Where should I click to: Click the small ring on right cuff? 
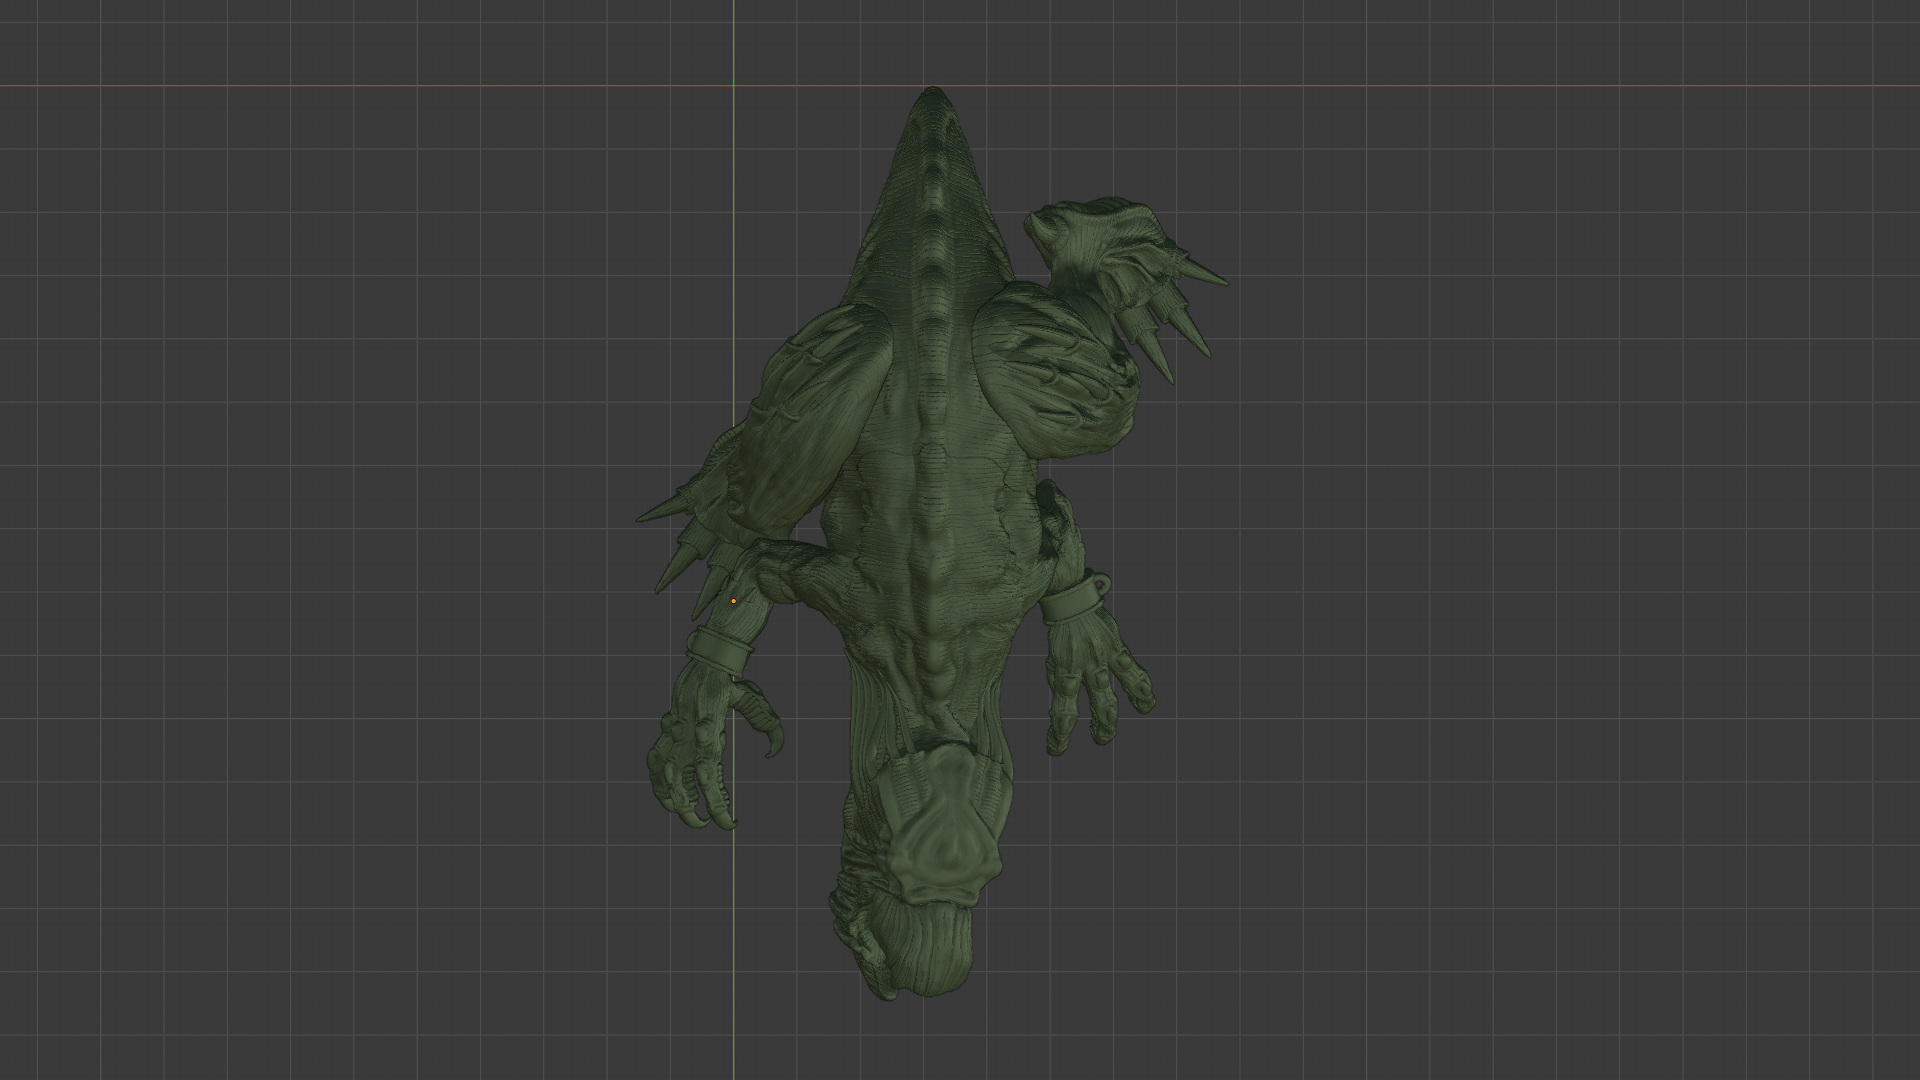(1102, 581)
